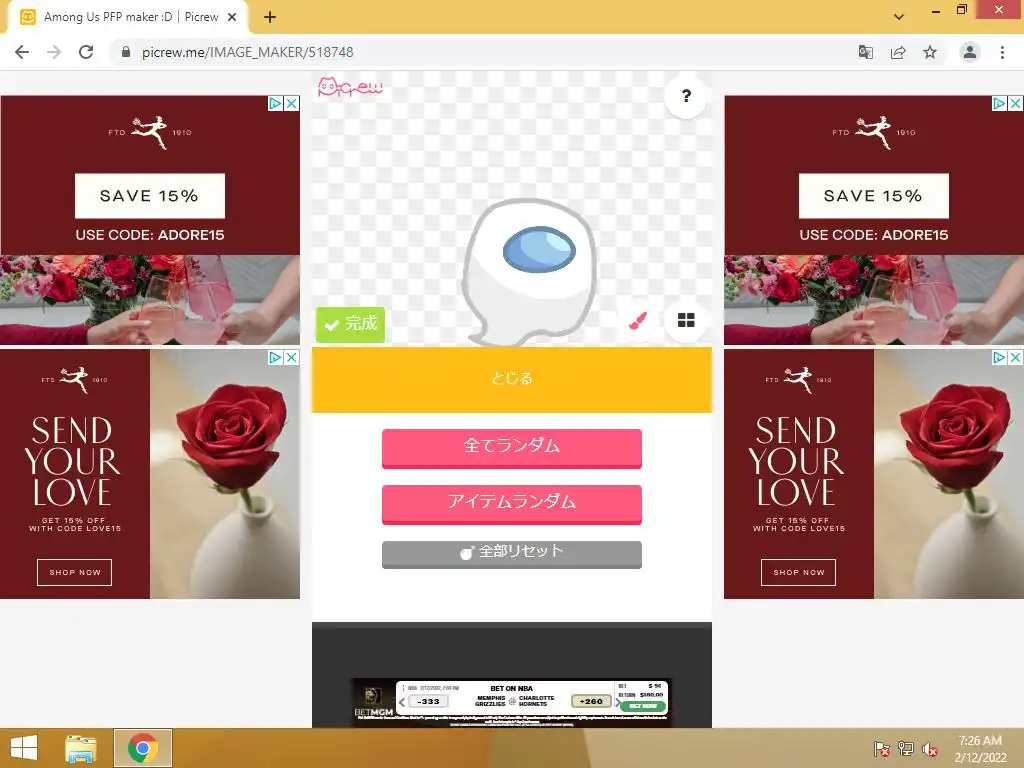The height and width of the screenshot is (768, 1024).
Task: Click the -333 odds in BetMGM ad
Action: (x=428, y=701)
